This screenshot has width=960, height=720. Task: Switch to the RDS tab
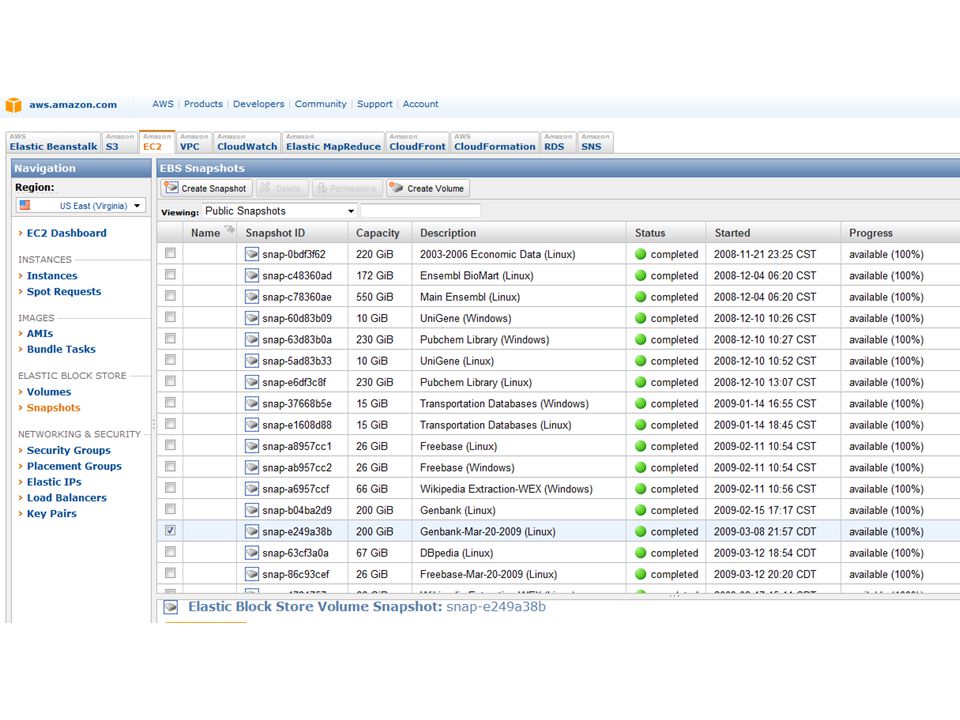click(x=558, y=143)
